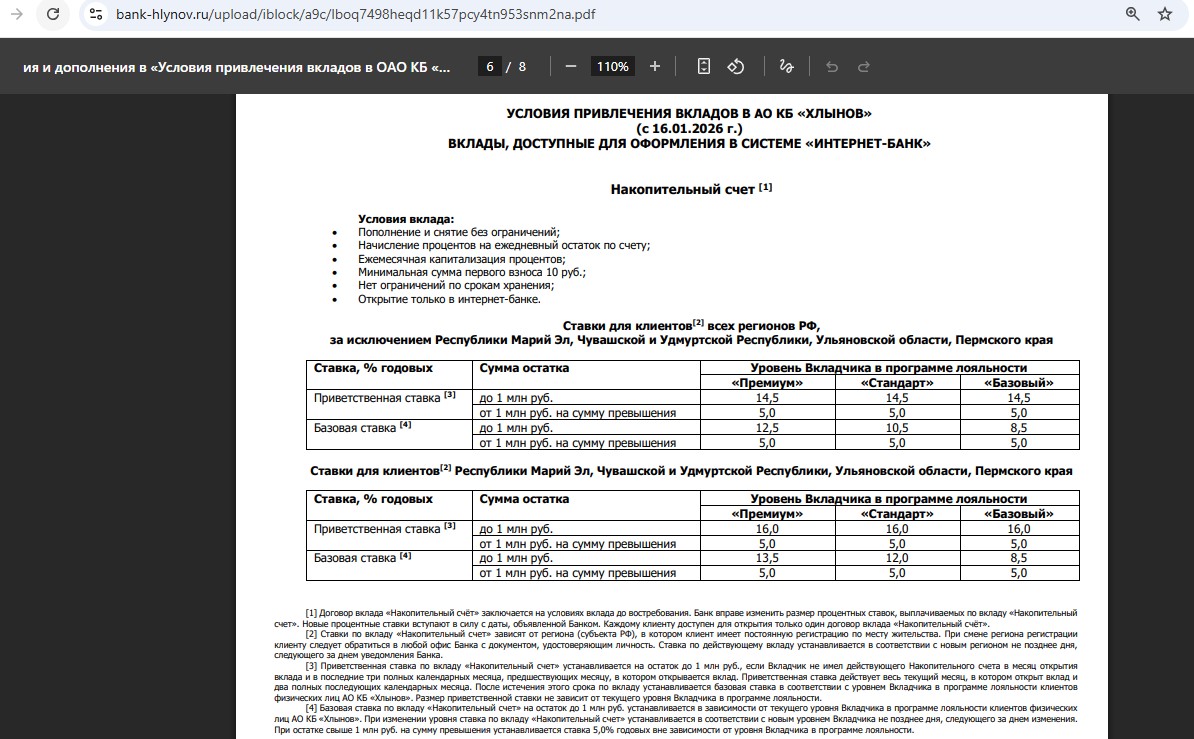Viewport: 1194px width, 739px height.
Task: Click the fit to page icon
Action: [704, 66]
